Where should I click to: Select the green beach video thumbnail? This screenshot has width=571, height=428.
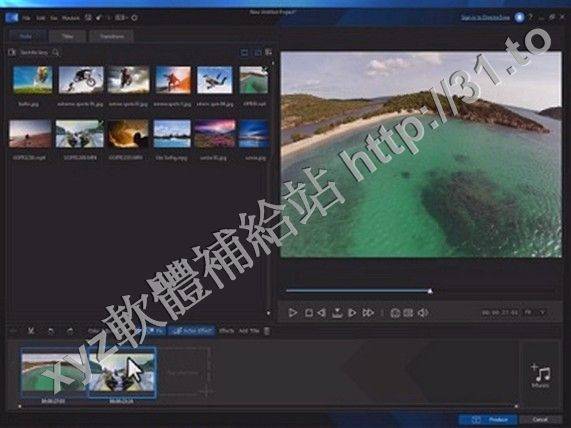pos(254,80)
